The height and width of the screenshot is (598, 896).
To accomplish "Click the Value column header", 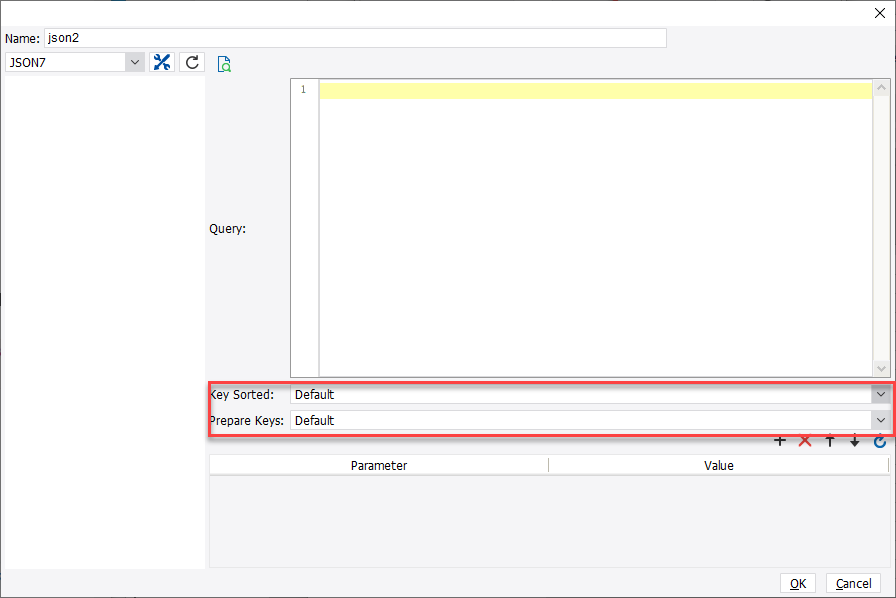I will (x=718, y=465).
